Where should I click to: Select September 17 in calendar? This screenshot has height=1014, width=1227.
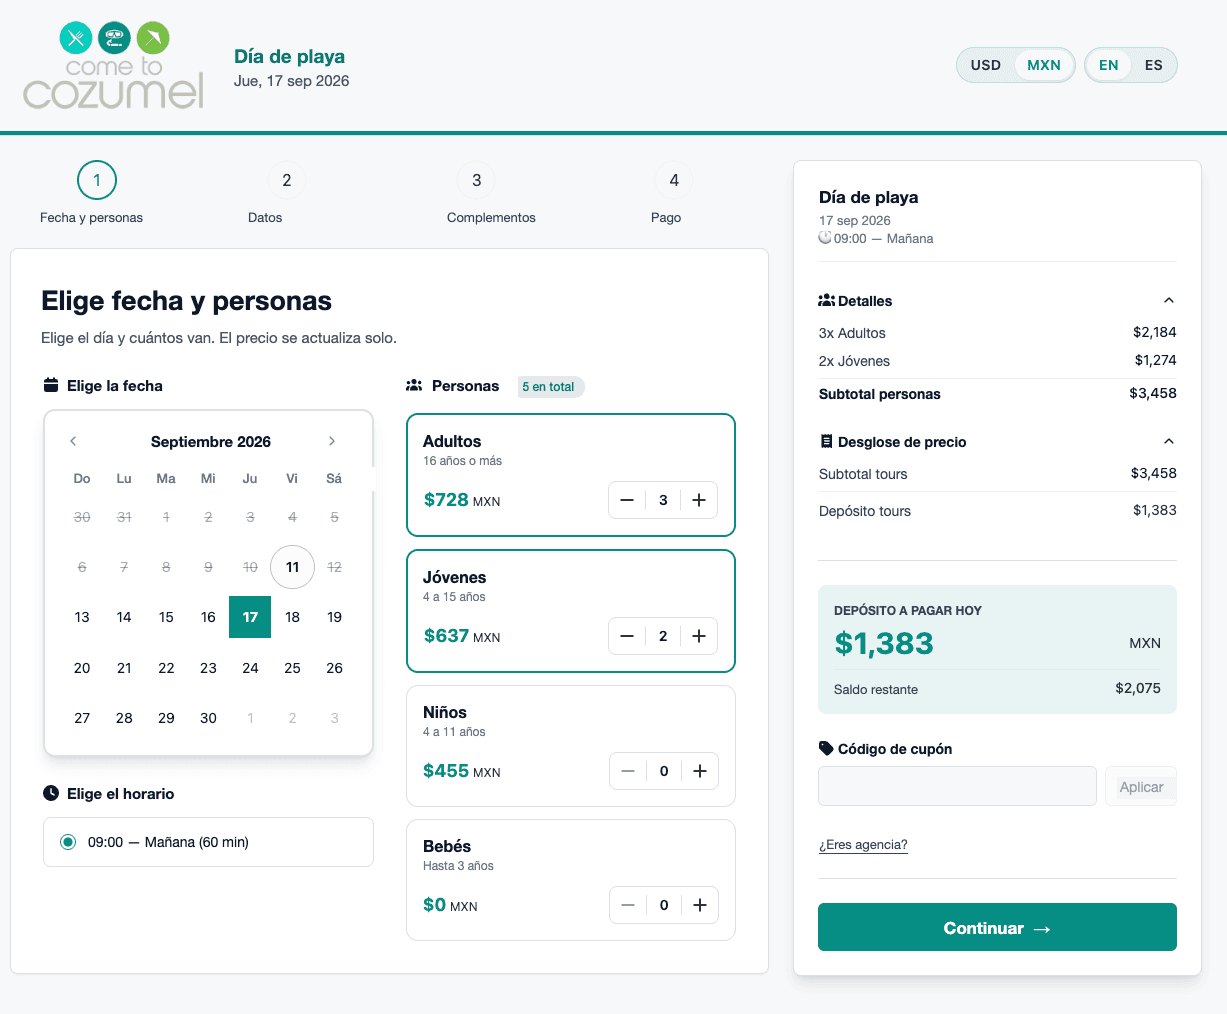[250, 617]
